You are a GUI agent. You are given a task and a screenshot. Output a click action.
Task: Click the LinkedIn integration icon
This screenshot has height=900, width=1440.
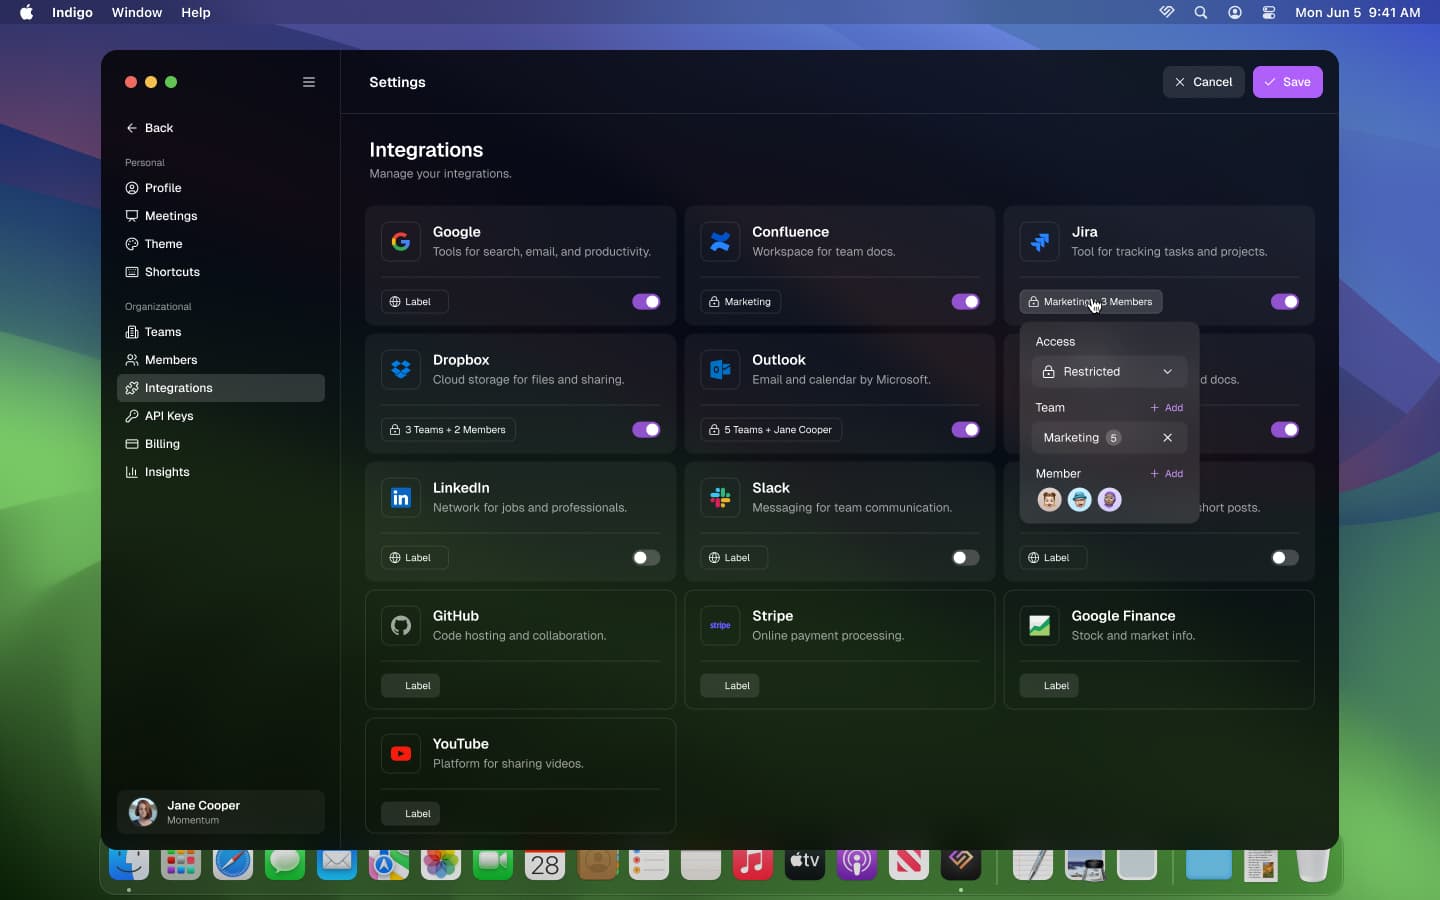click(x=400, y=497)
